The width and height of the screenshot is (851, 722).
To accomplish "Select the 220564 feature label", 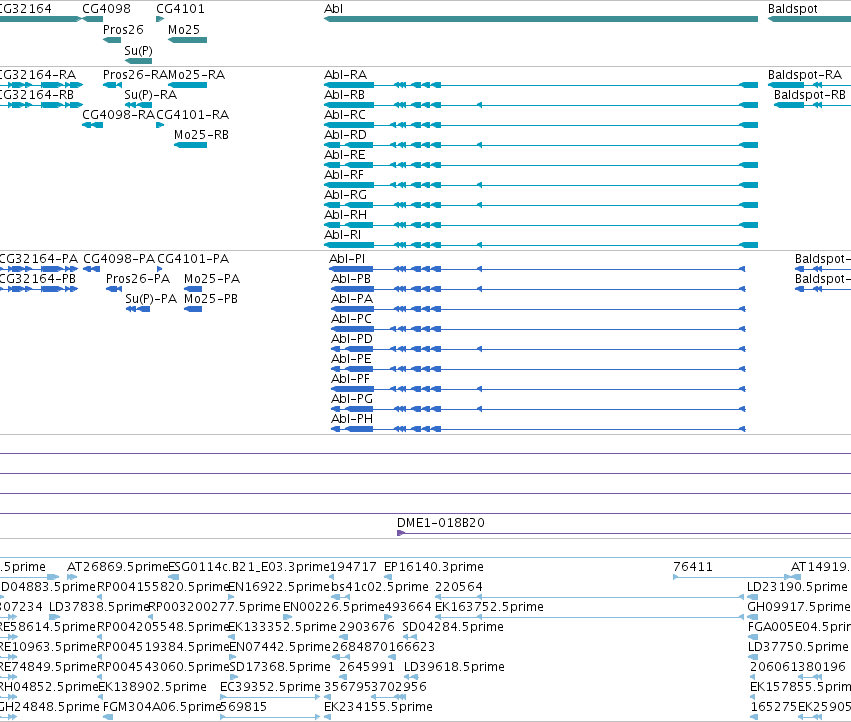I will coord(459,587).
